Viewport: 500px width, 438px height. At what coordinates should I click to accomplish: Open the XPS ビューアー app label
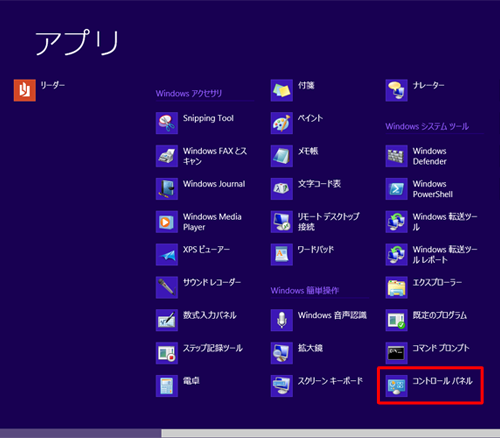(206, 250)
